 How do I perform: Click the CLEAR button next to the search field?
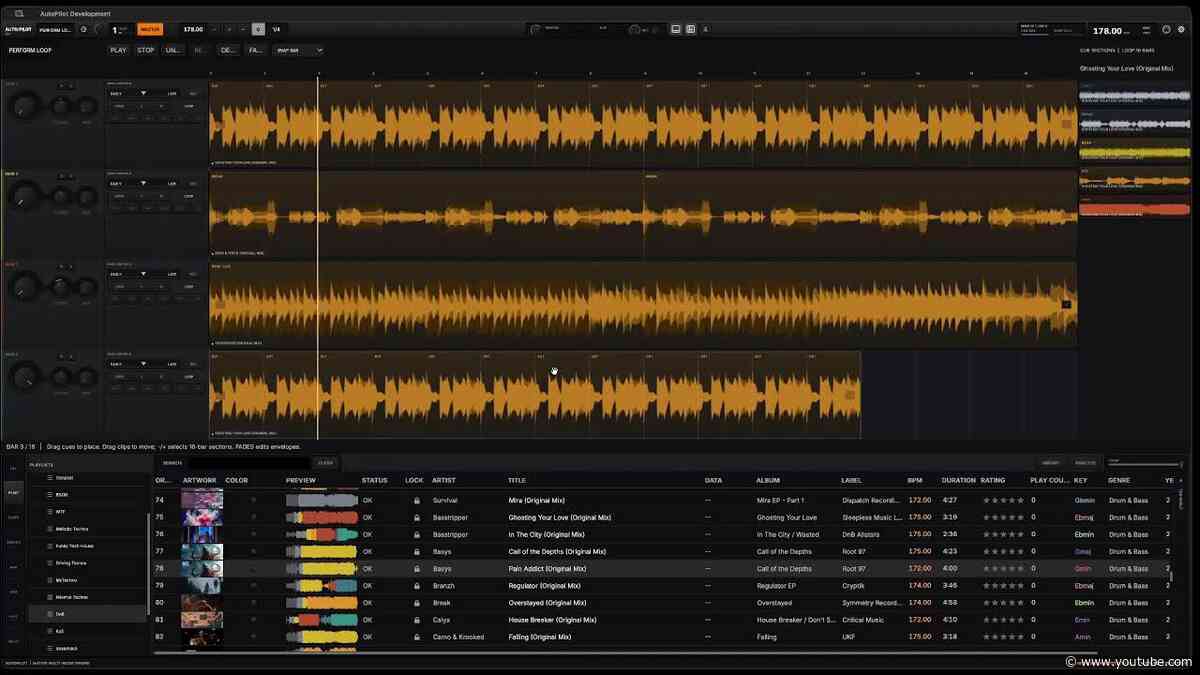click(325, 463)
